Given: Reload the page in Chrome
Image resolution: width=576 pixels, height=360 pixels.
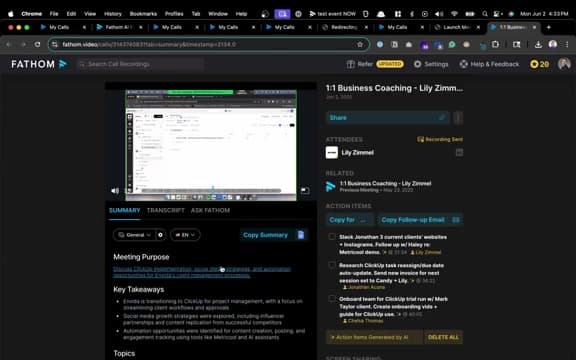Looking at the screenshot, I should [37, 44].
